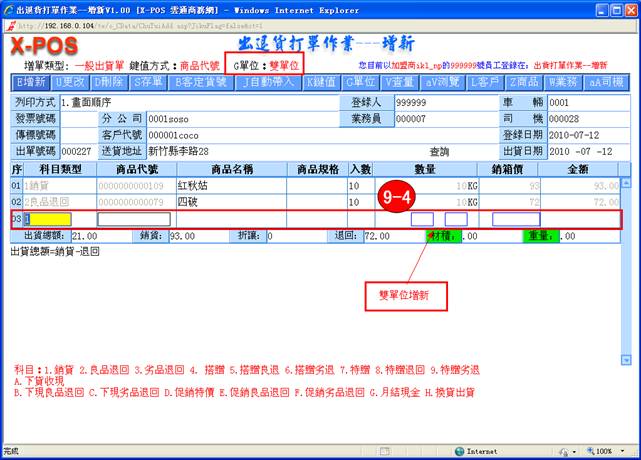This screenshot has height=460, width=641.
Task: Click the aV瀏覽 browse button
Action: pyautogui.click(x=443, y=81)
